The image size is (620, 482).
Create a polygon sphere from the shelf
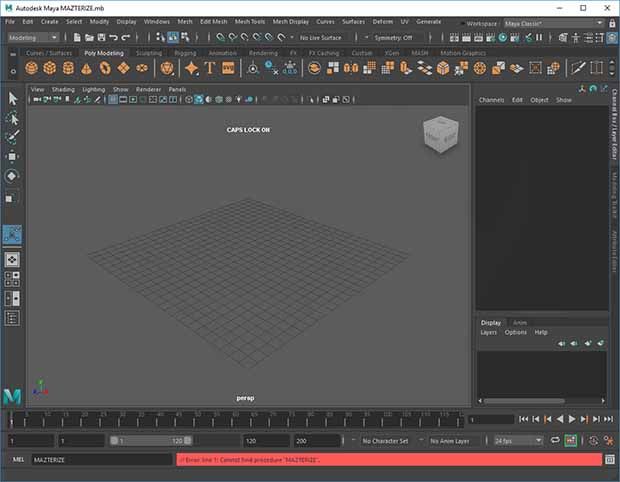[31, 68]
